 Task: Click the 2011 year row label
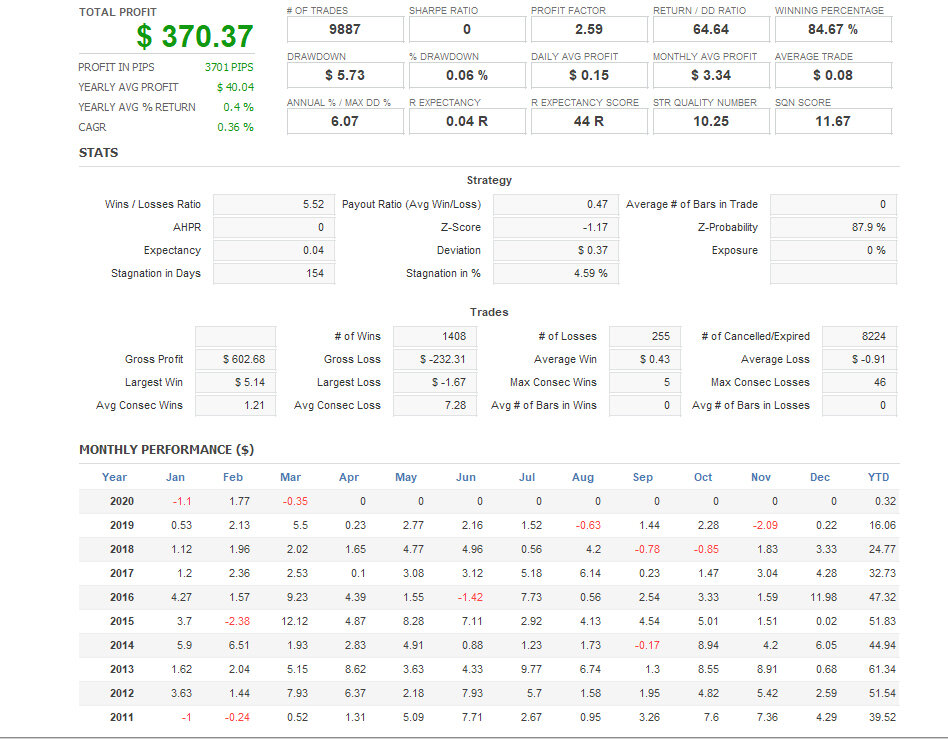point(122,717)
